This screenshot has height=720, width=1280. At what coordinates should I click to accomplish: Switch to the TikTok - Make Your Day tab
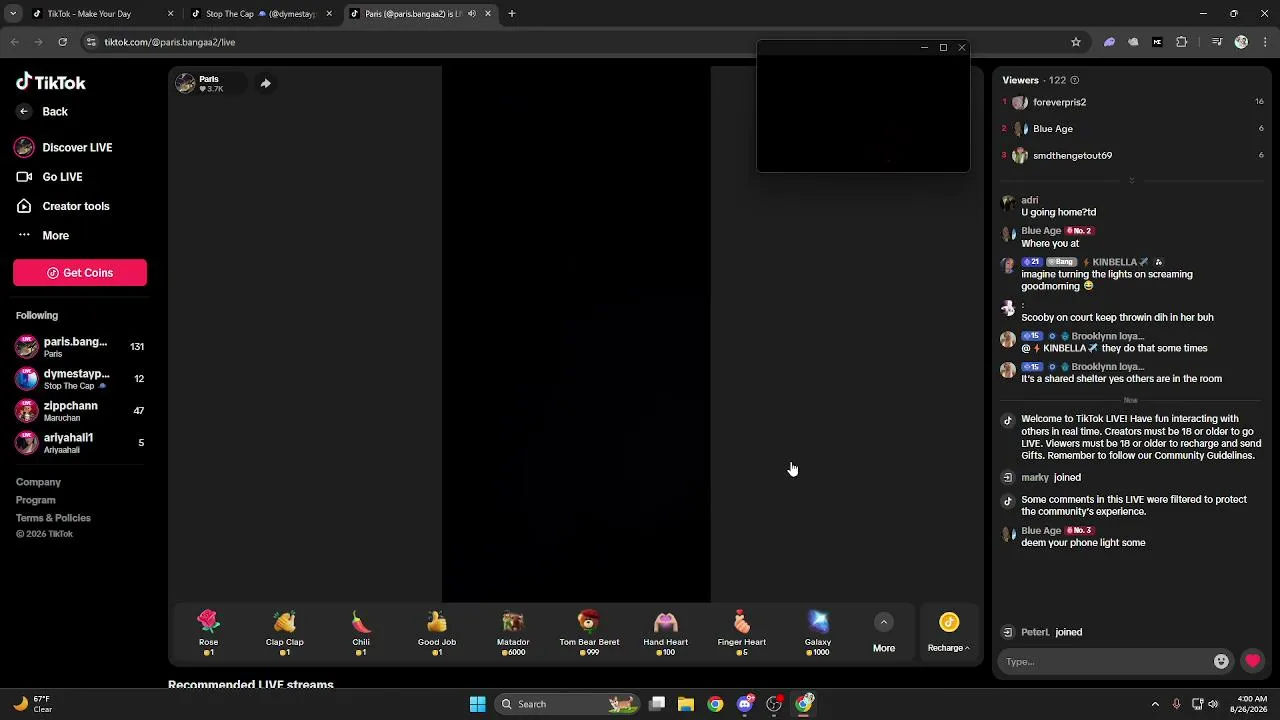100,14
